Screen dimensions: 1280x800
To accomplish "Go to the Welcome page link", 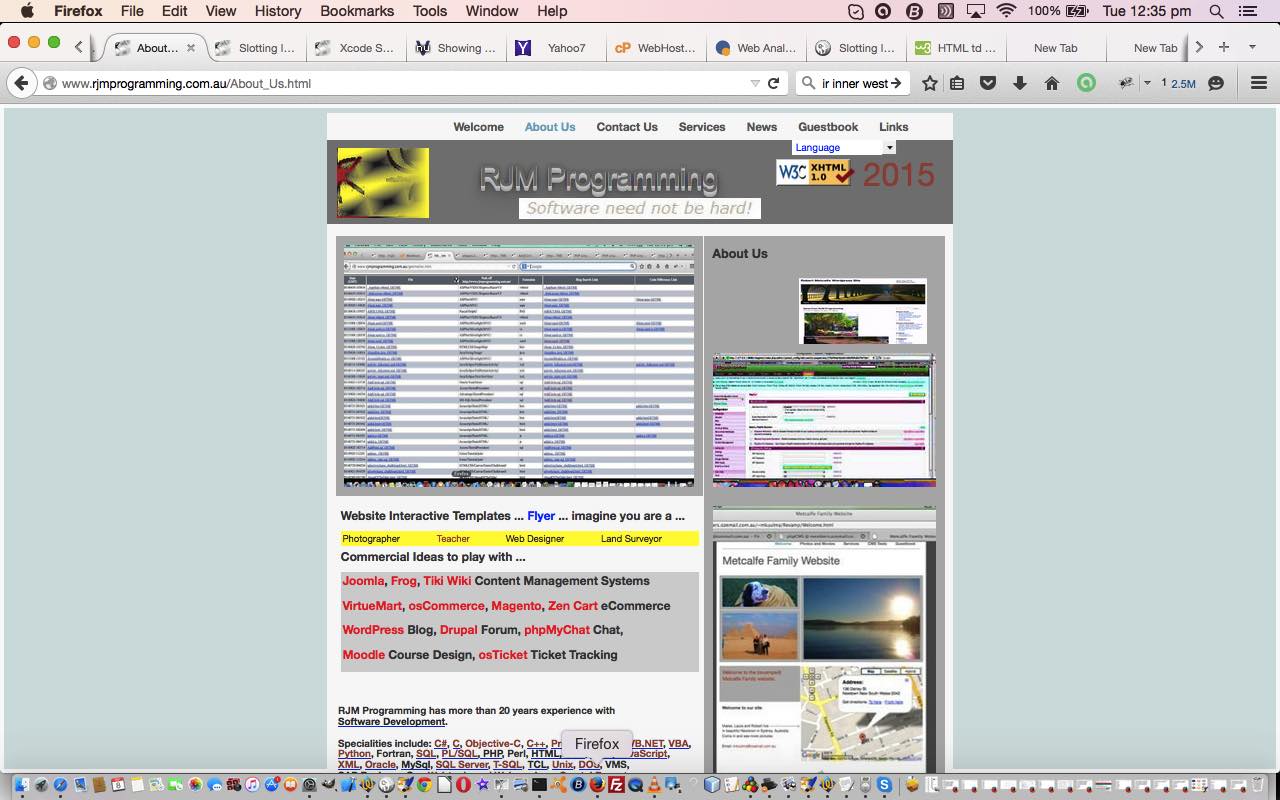I will point(478,127).
